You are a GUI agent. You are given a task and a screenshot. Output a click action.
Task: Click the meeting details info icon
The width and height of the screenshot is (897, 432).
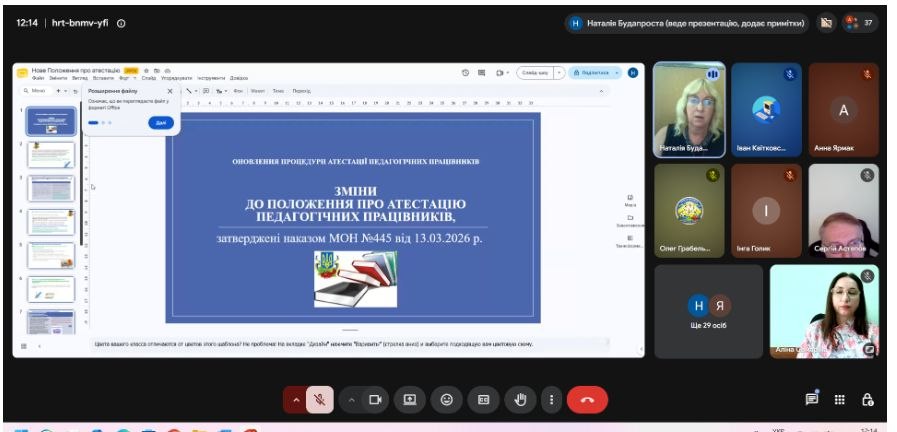(x=121, y=23)
